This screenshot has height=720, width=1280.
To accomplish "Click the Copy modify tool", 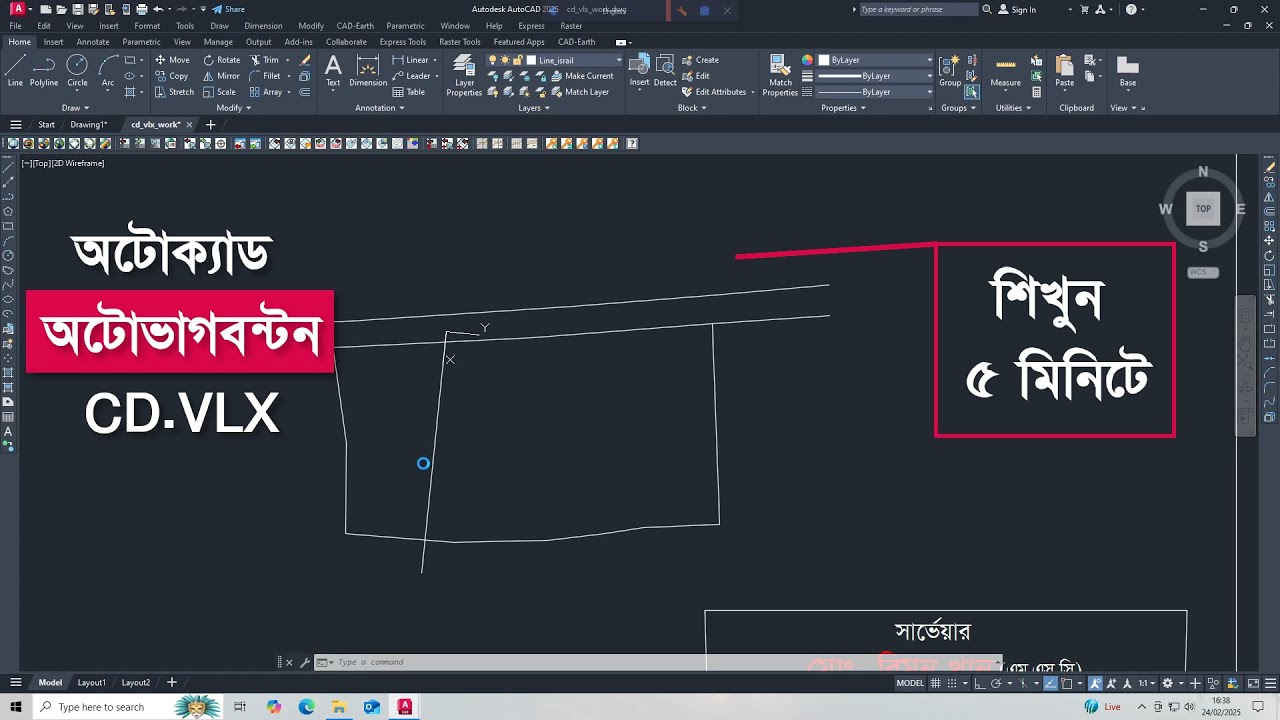I will point(172,76).
